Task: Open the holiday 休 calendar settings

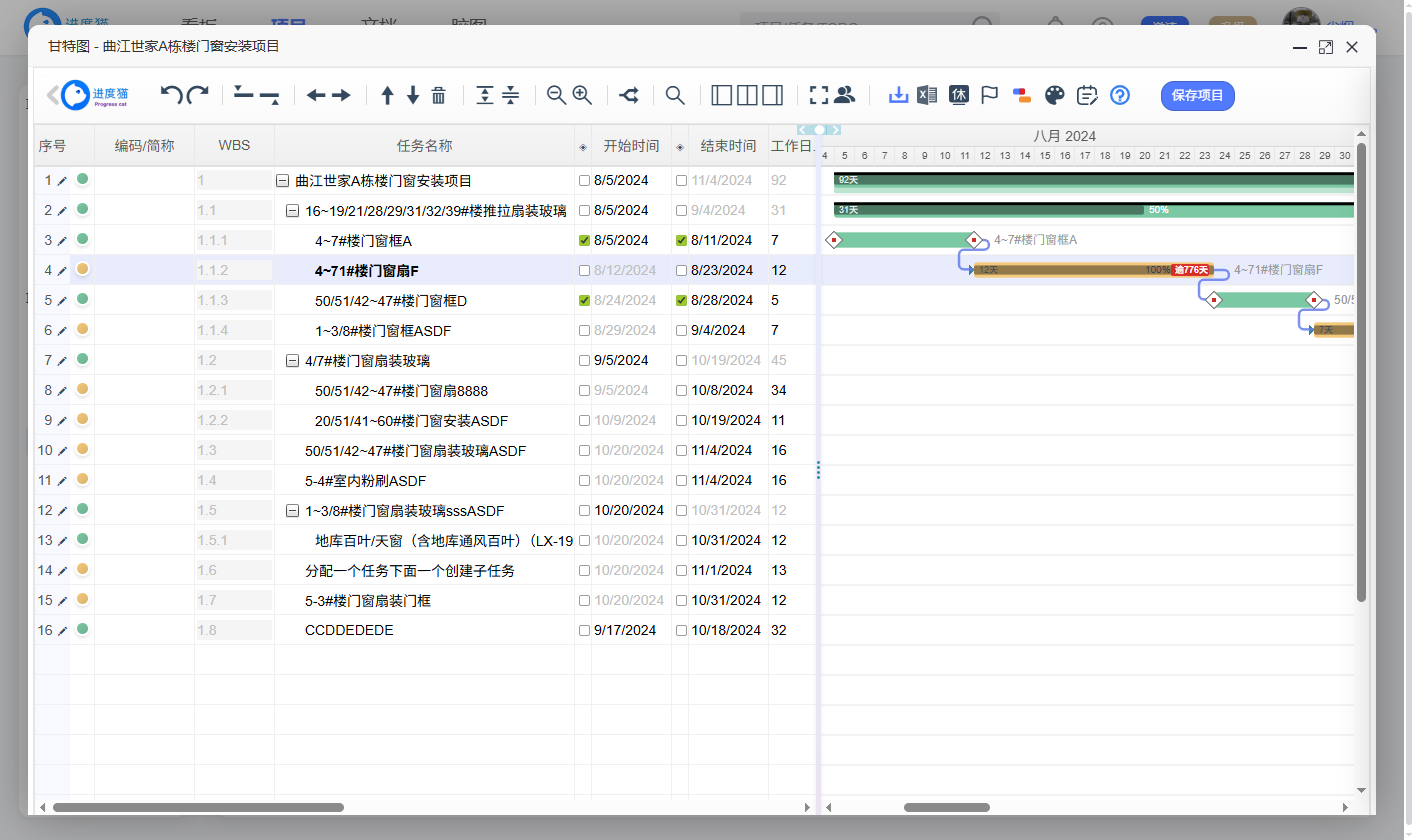Action: click(x=959, y=95)
